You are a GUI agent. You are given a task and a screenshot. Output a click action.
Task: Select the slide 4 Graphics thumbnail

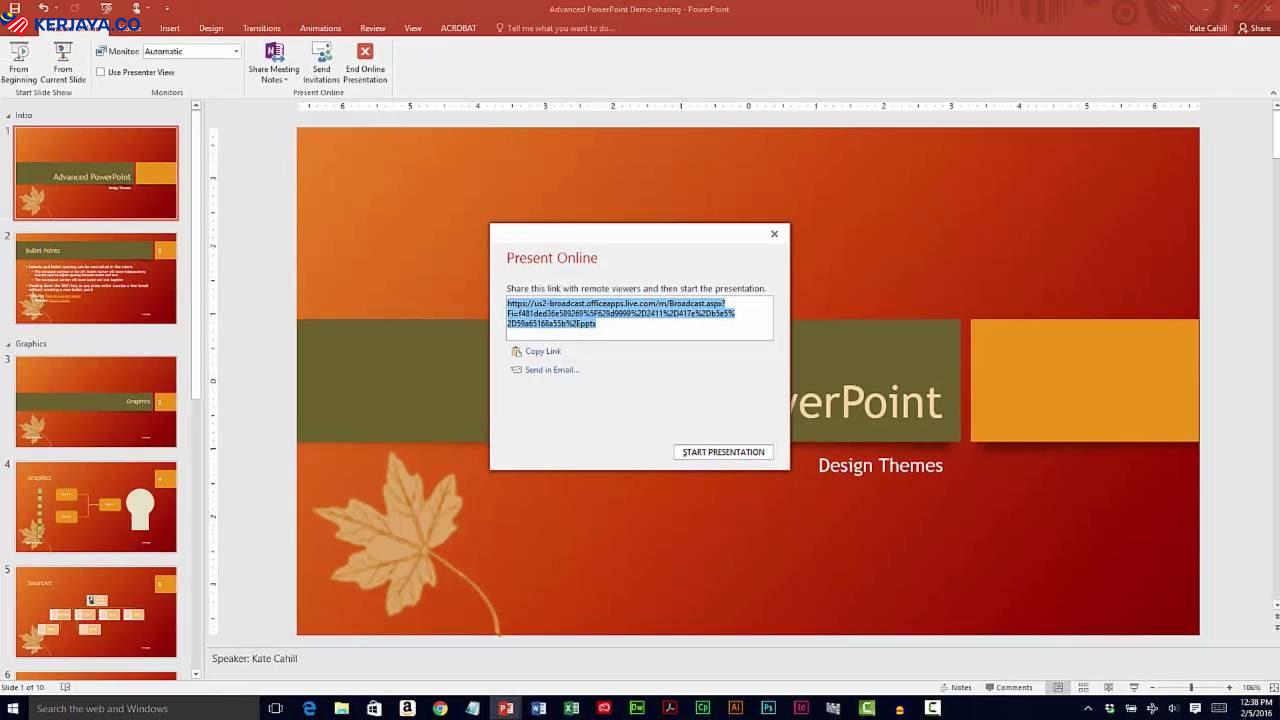tap(96, 507)
